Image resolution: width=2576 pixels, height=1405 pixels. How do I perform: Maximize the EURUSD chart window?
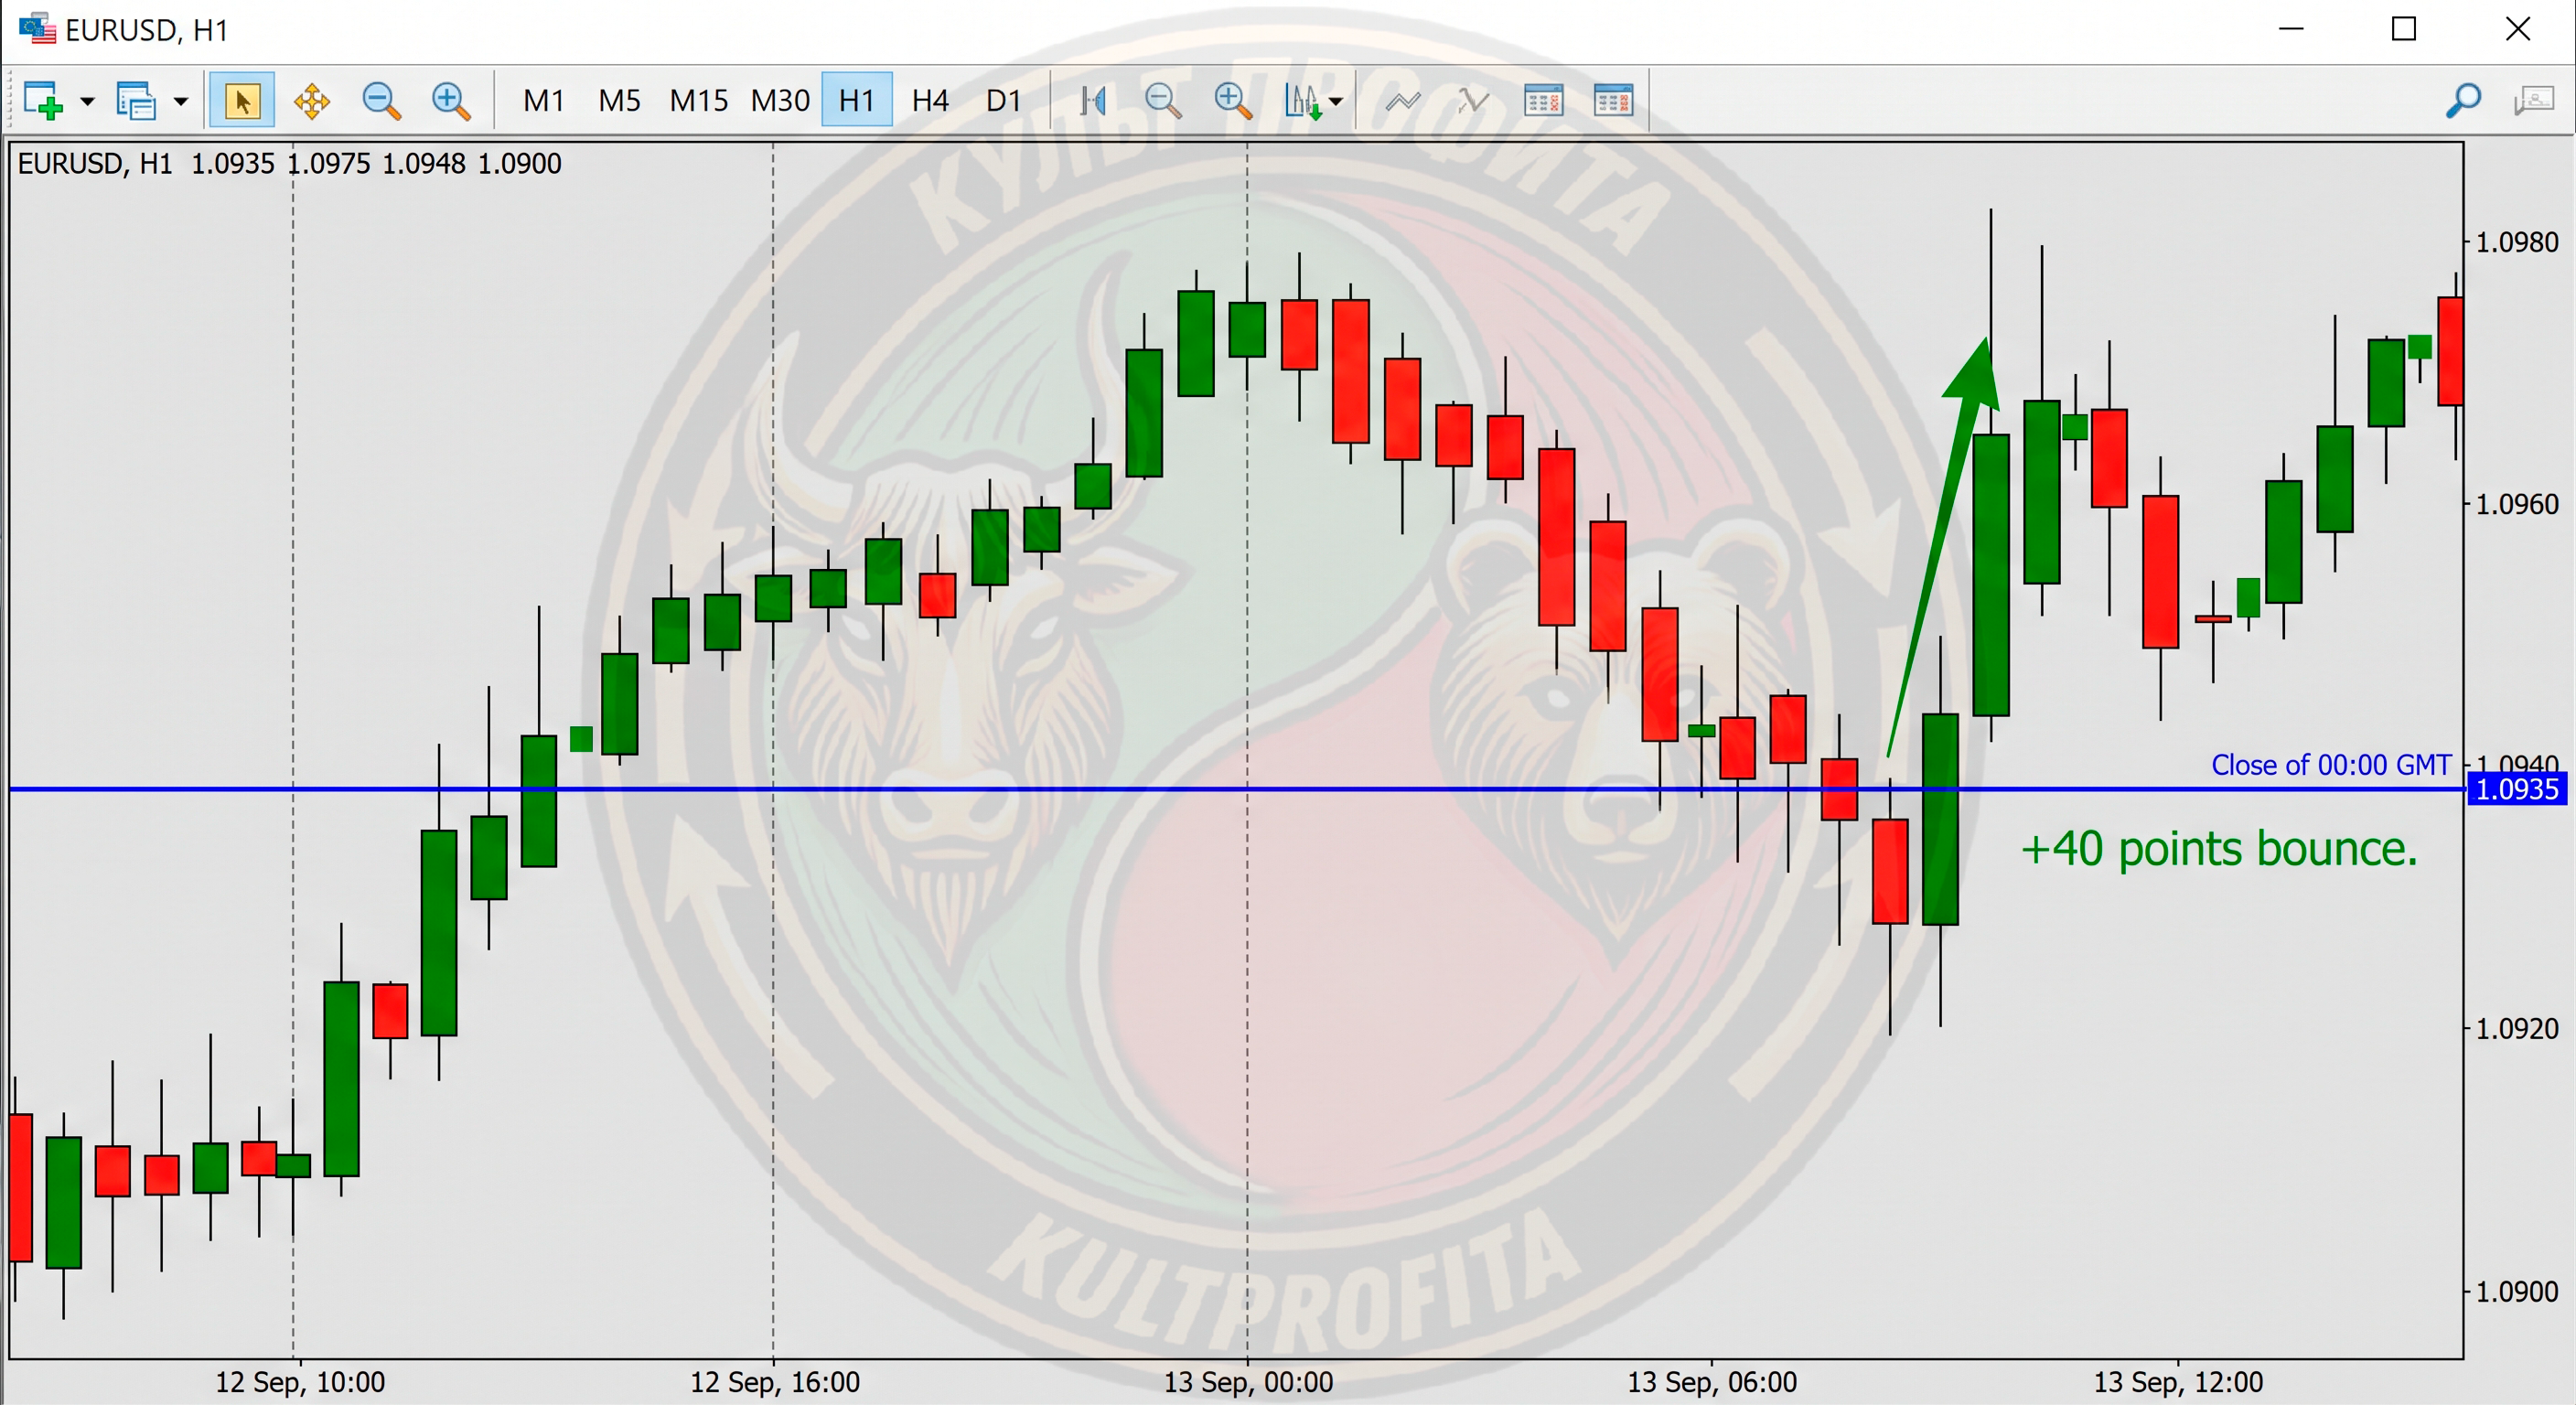2404,29
